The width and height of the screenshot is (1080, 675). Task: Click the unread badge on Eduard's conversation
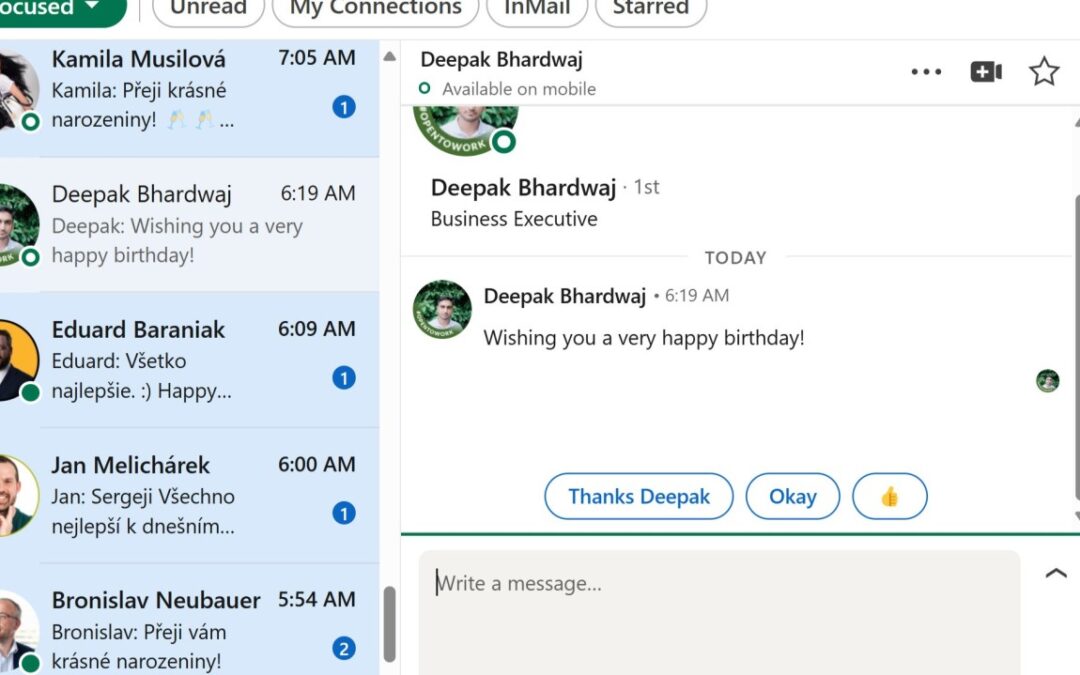(344, 378)
